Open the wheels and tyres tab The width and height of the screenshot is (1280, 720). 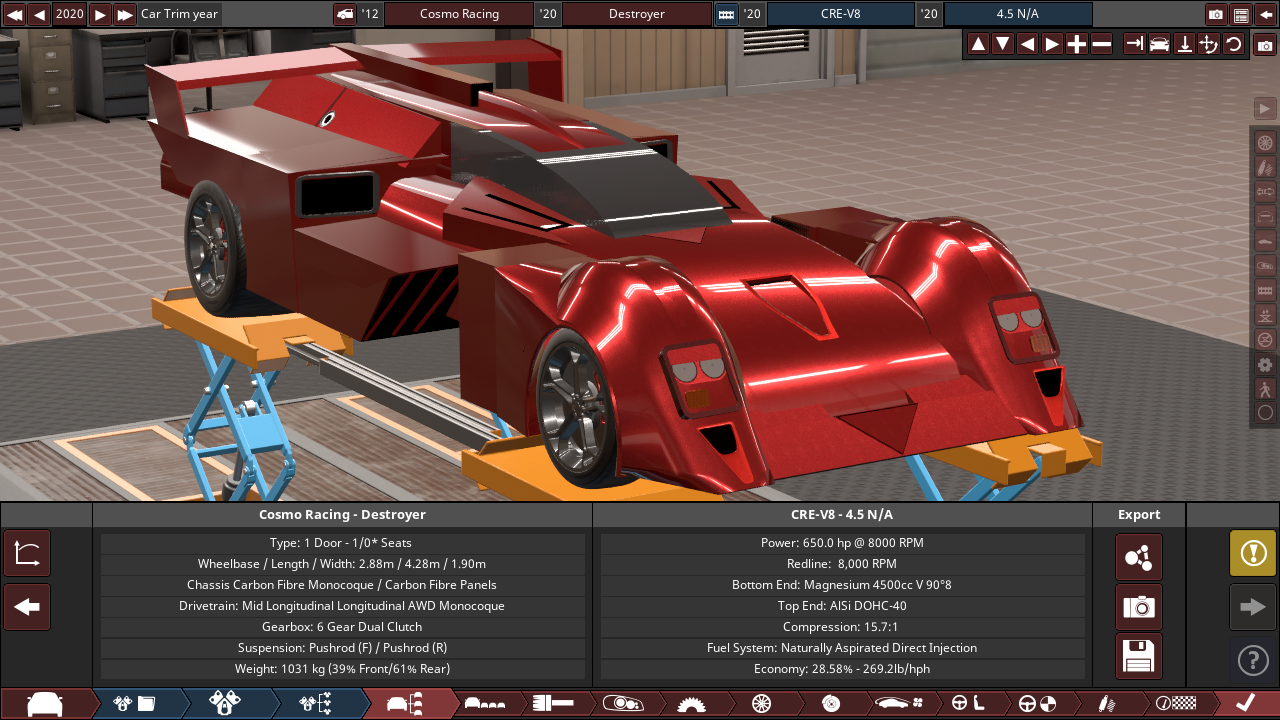[x=761, y=704]
